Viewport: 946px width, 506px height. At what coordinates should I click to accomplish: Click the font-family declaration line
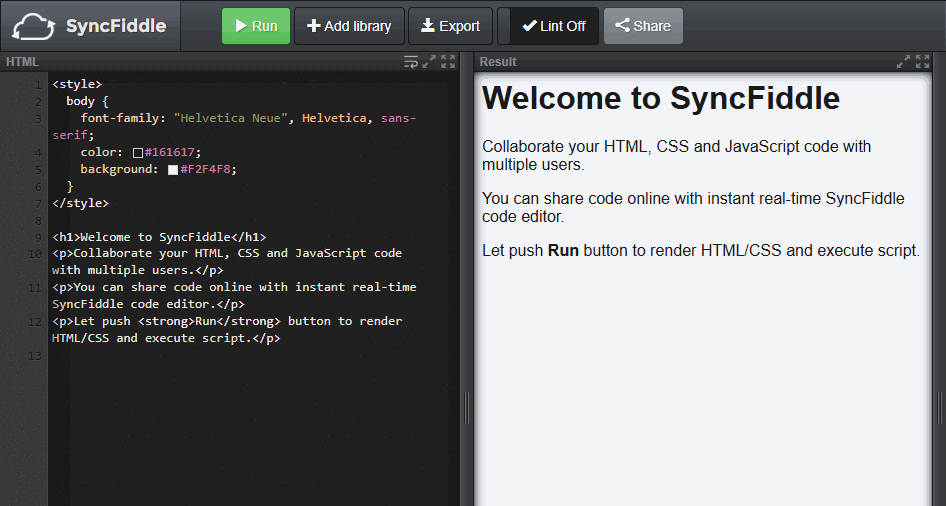(x=234, y=127)
